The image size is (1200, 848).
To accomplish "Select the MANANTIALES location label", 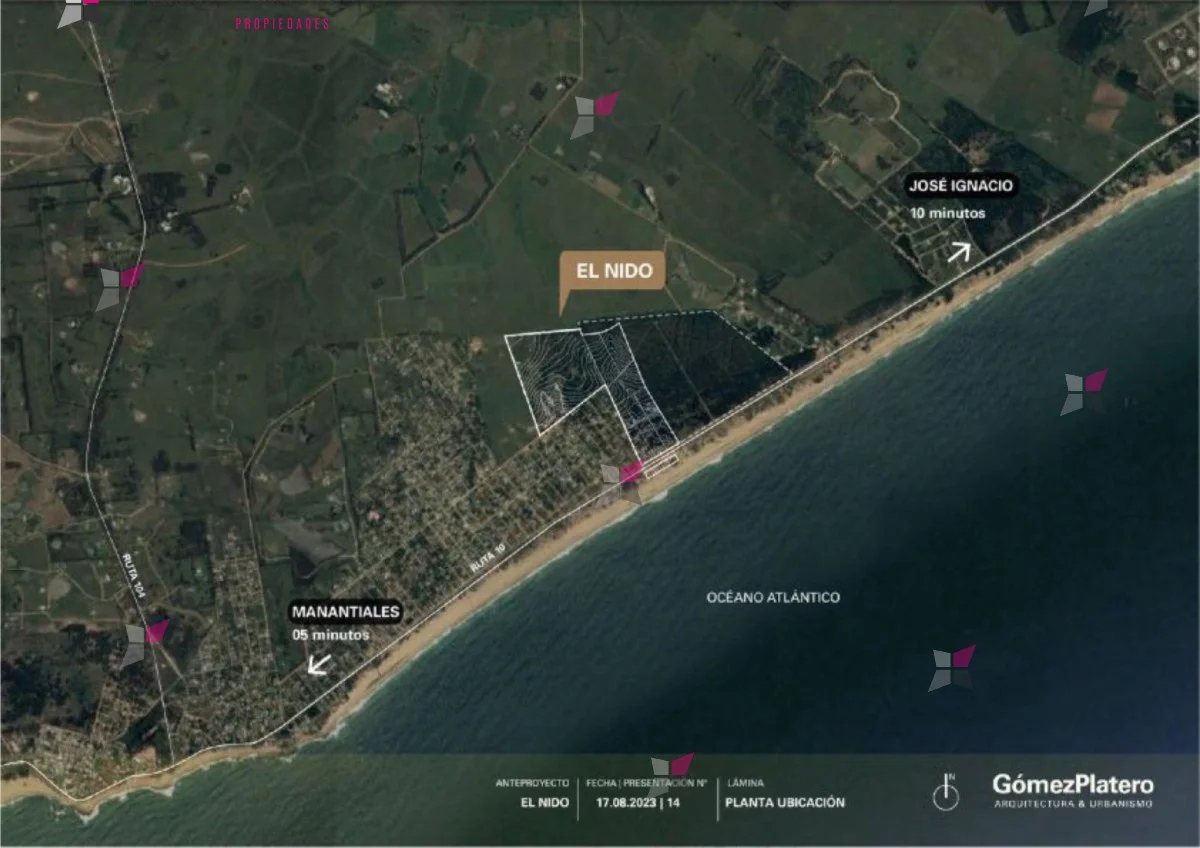I will pos(345,612).
